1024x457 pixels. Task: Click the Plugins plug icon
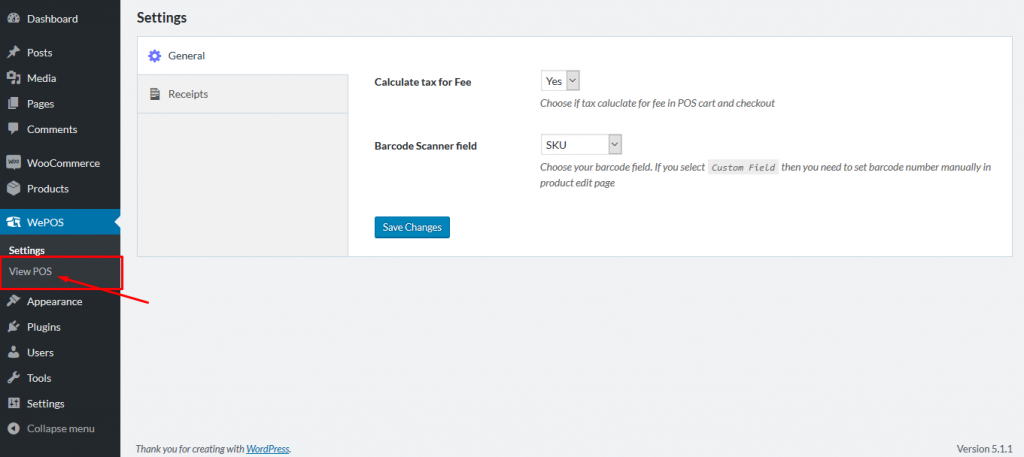click(13, 327)
